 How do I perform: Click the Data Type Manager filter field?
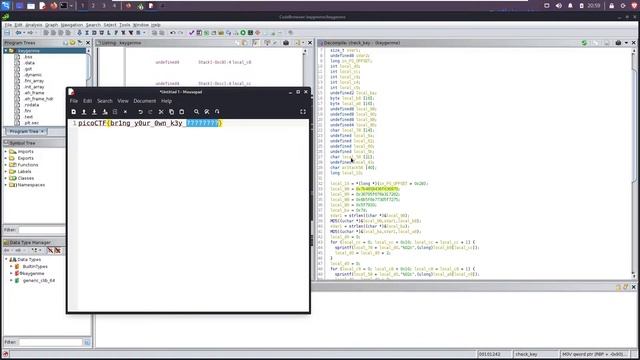[x=51, y=342]
